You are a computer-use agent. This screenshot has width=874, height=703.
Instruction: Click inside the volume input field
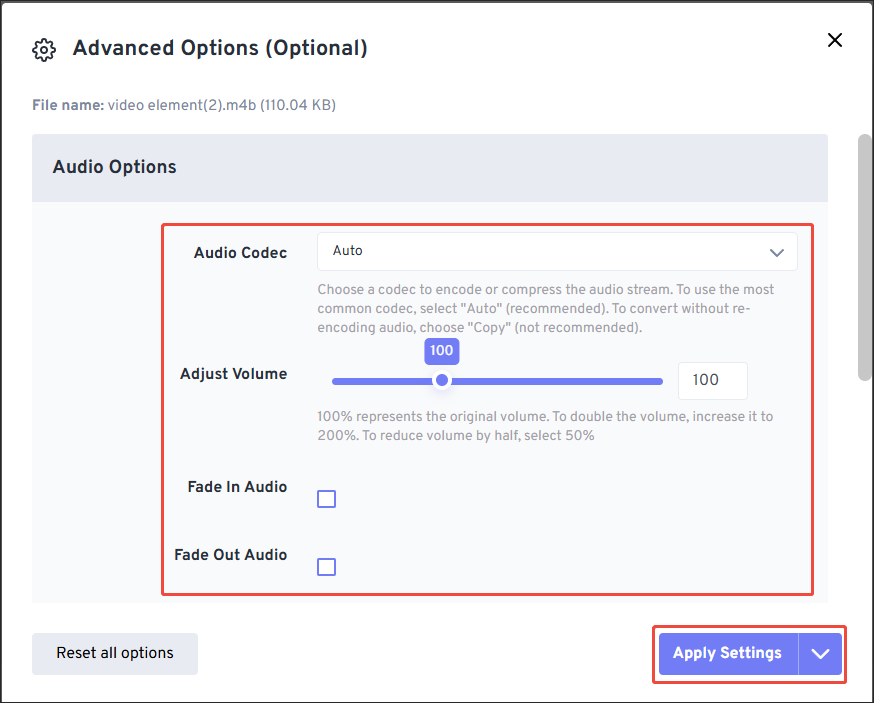712,380
